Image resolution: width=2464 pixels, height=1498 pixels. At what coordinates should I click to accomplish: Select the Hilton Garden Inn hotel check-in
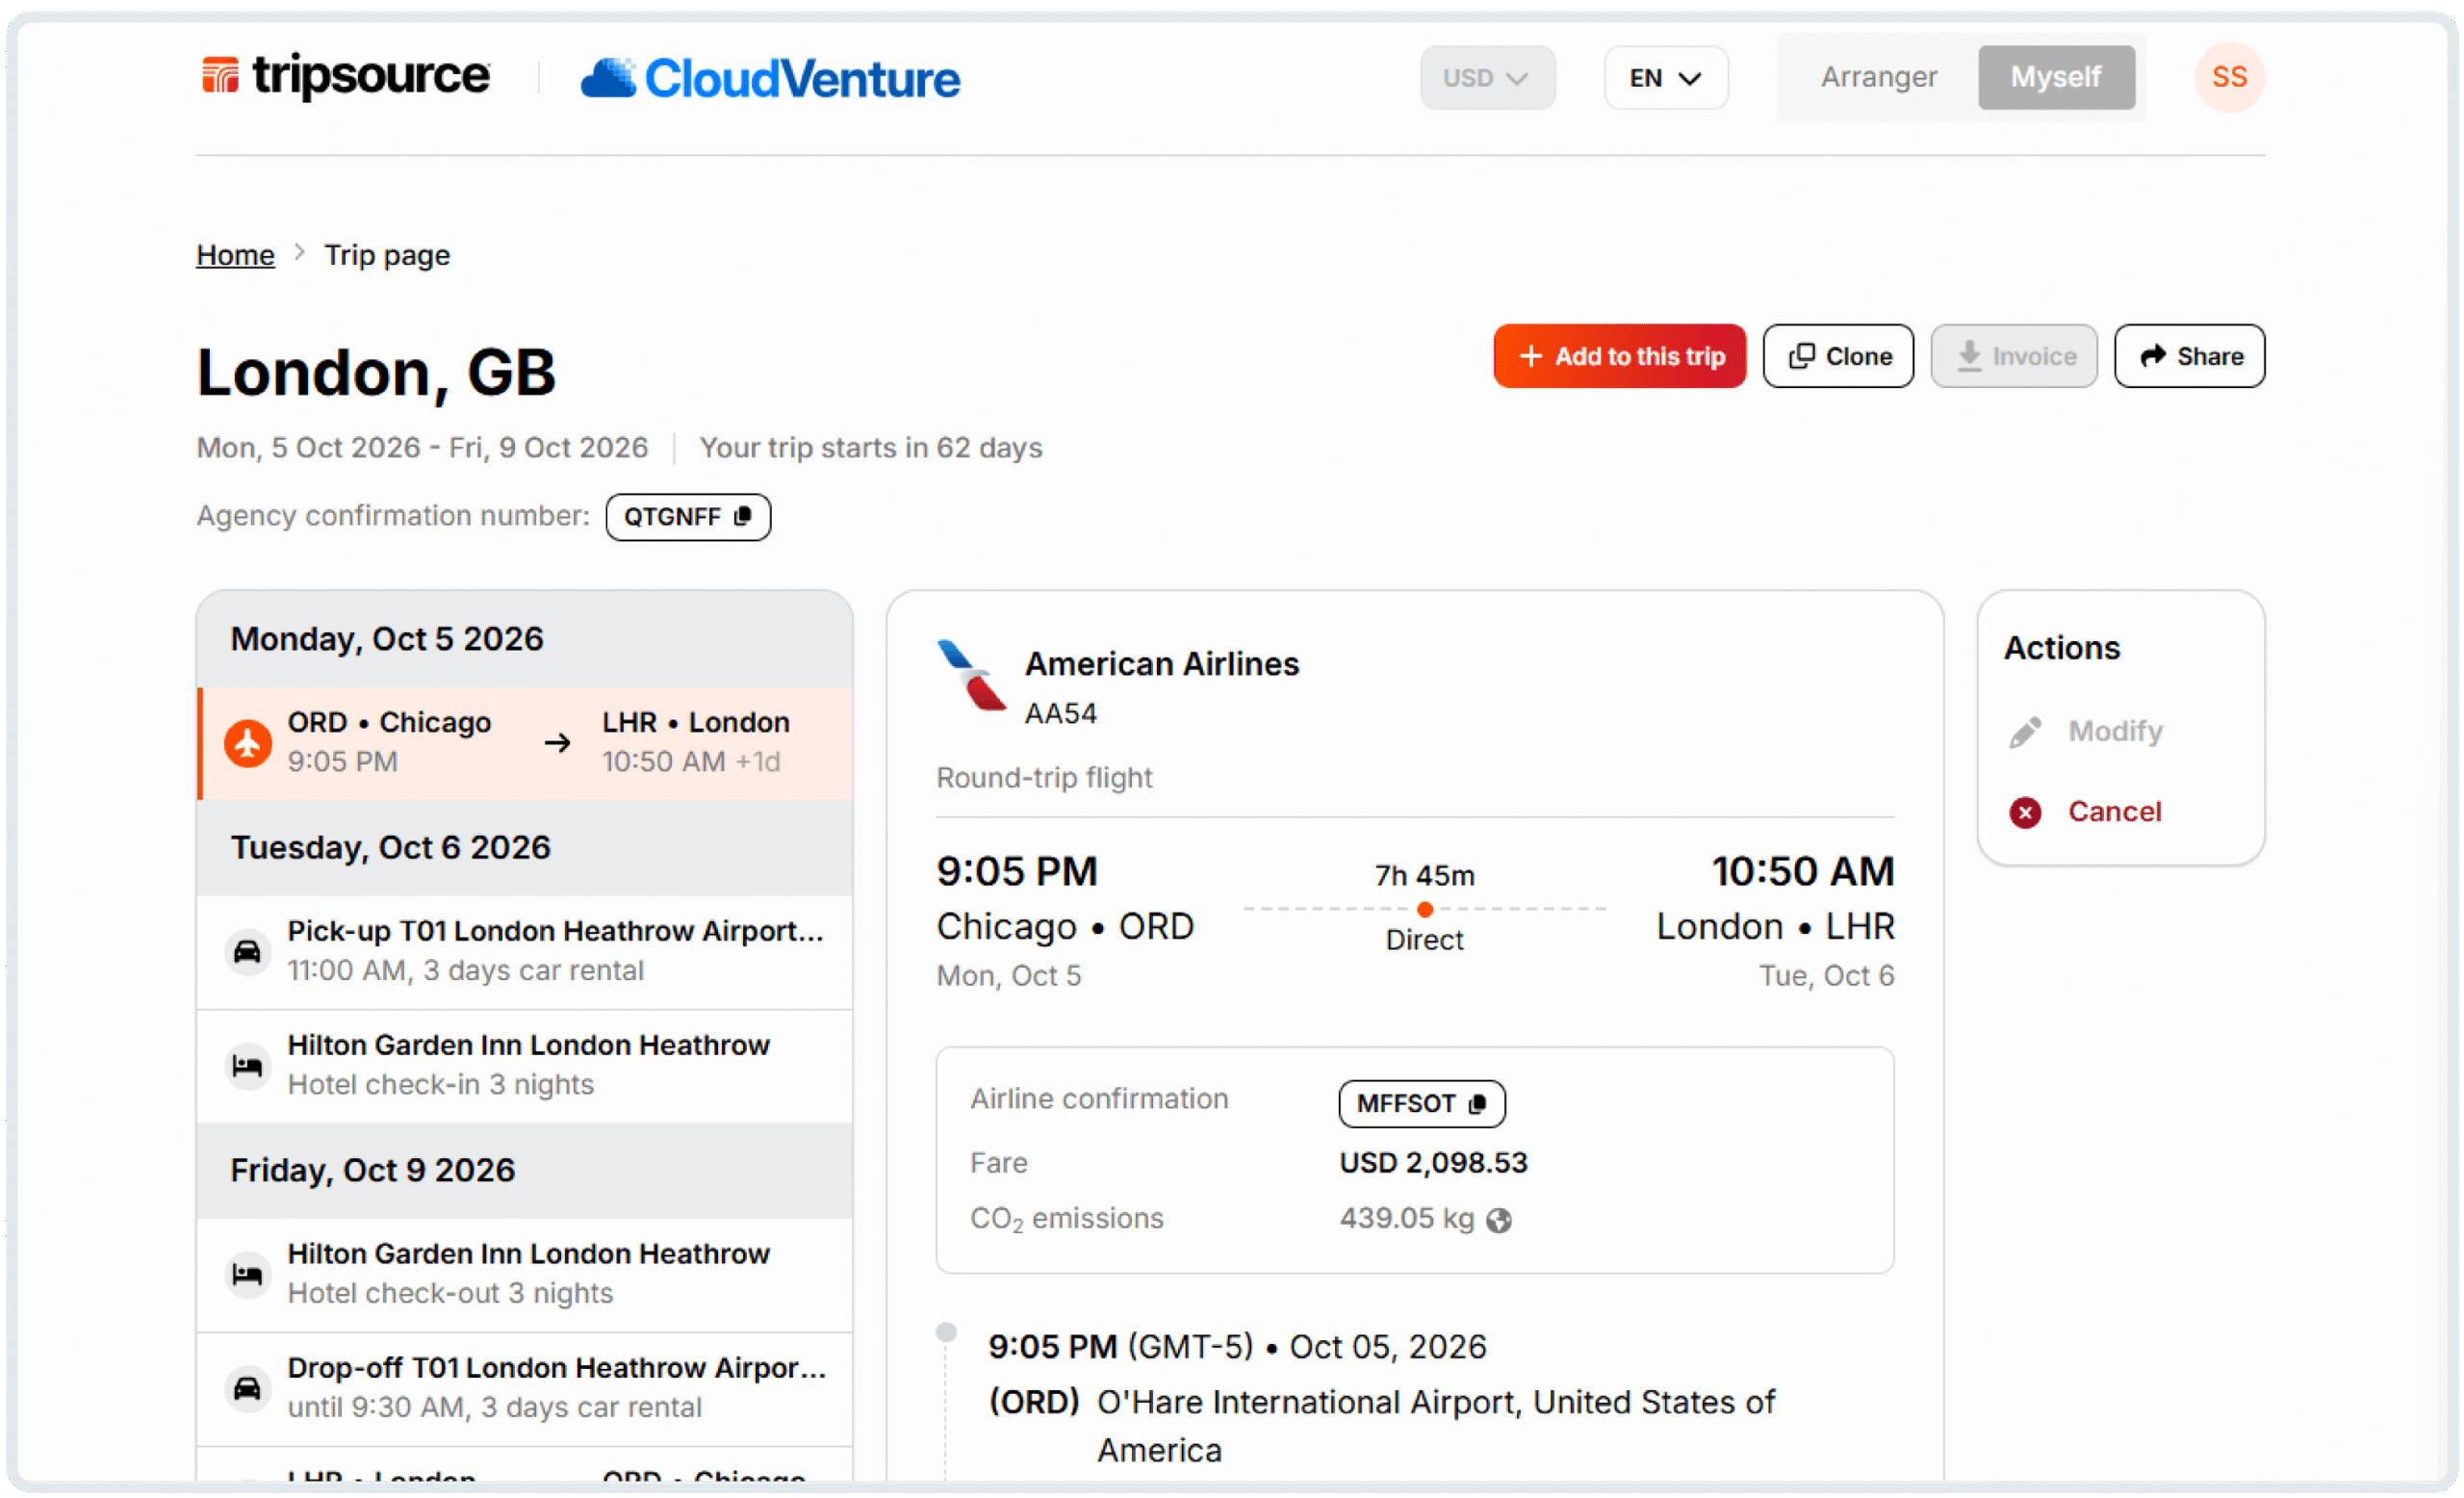(x=525, y=1065)
